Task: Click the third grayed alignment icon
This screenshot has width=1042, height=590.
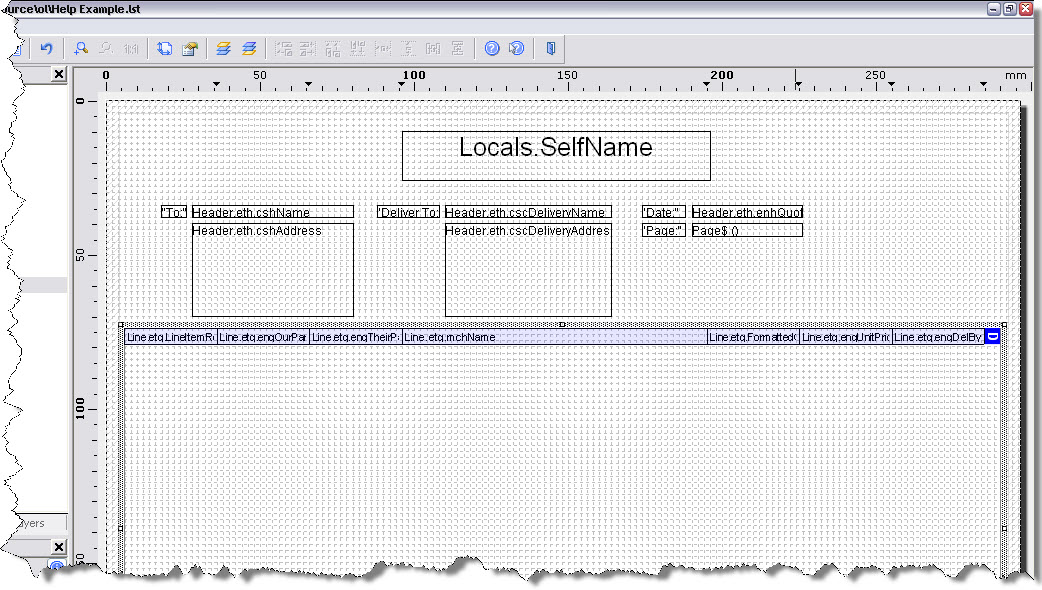Action: [x=333, y=49]
